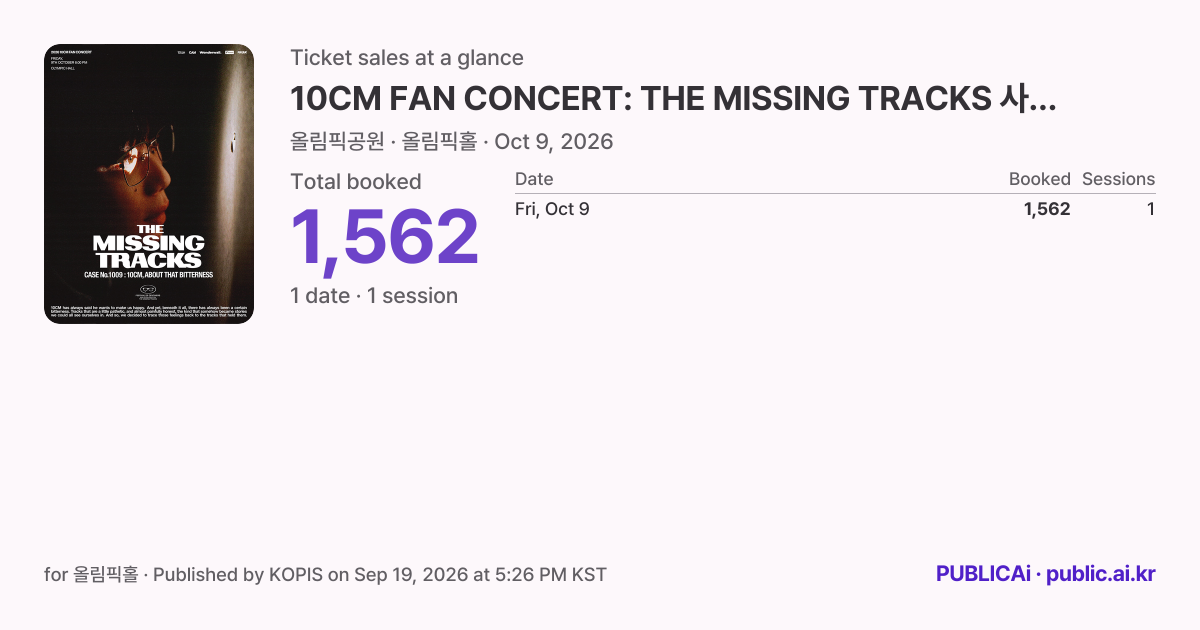
Task: Click THE MISSING TRACKS title on poster
Action: (x=149, y=247)
